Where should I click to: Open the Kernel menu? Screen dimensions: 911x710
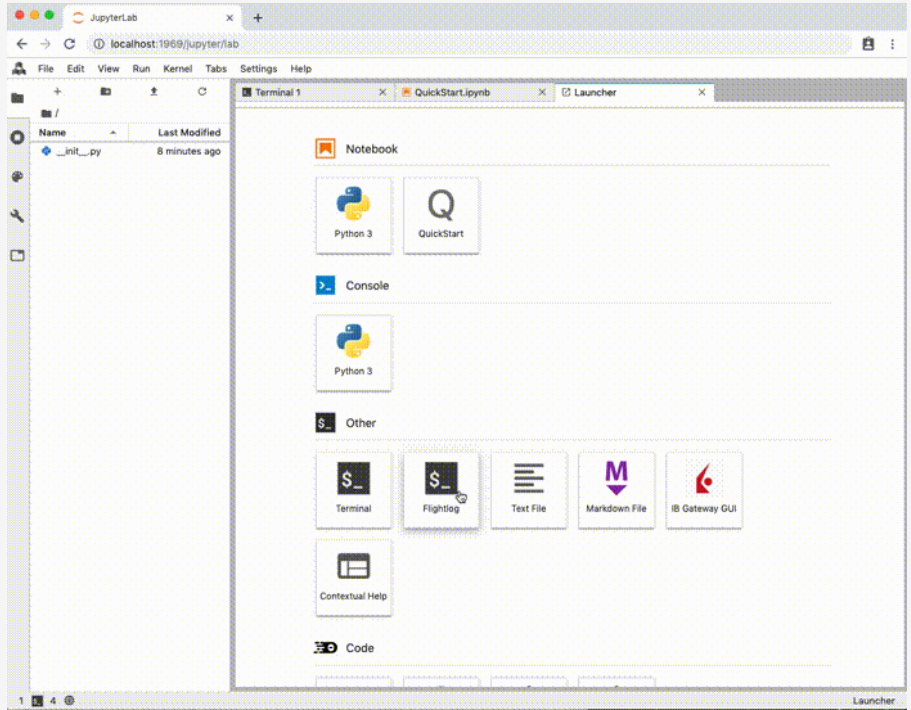pyautogui.click(x=177, y=68)
